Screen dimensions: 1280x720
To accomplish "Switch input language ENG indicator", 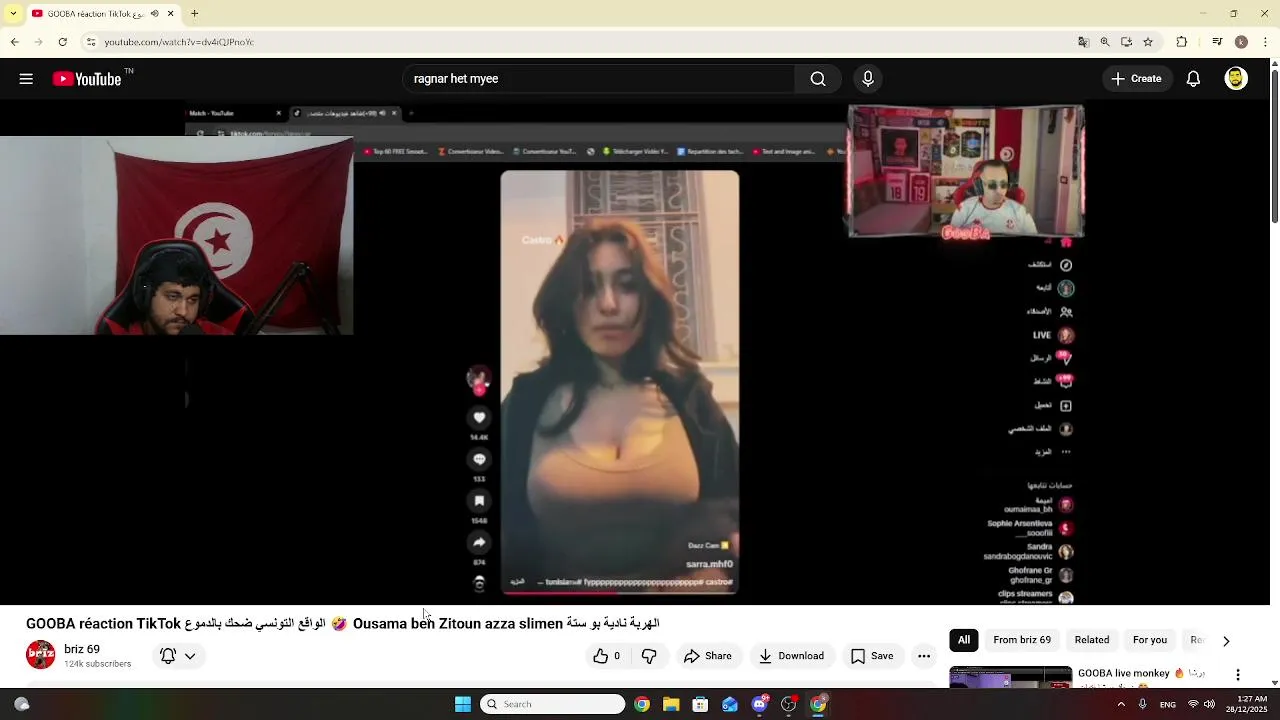I will click(1167, 704).
